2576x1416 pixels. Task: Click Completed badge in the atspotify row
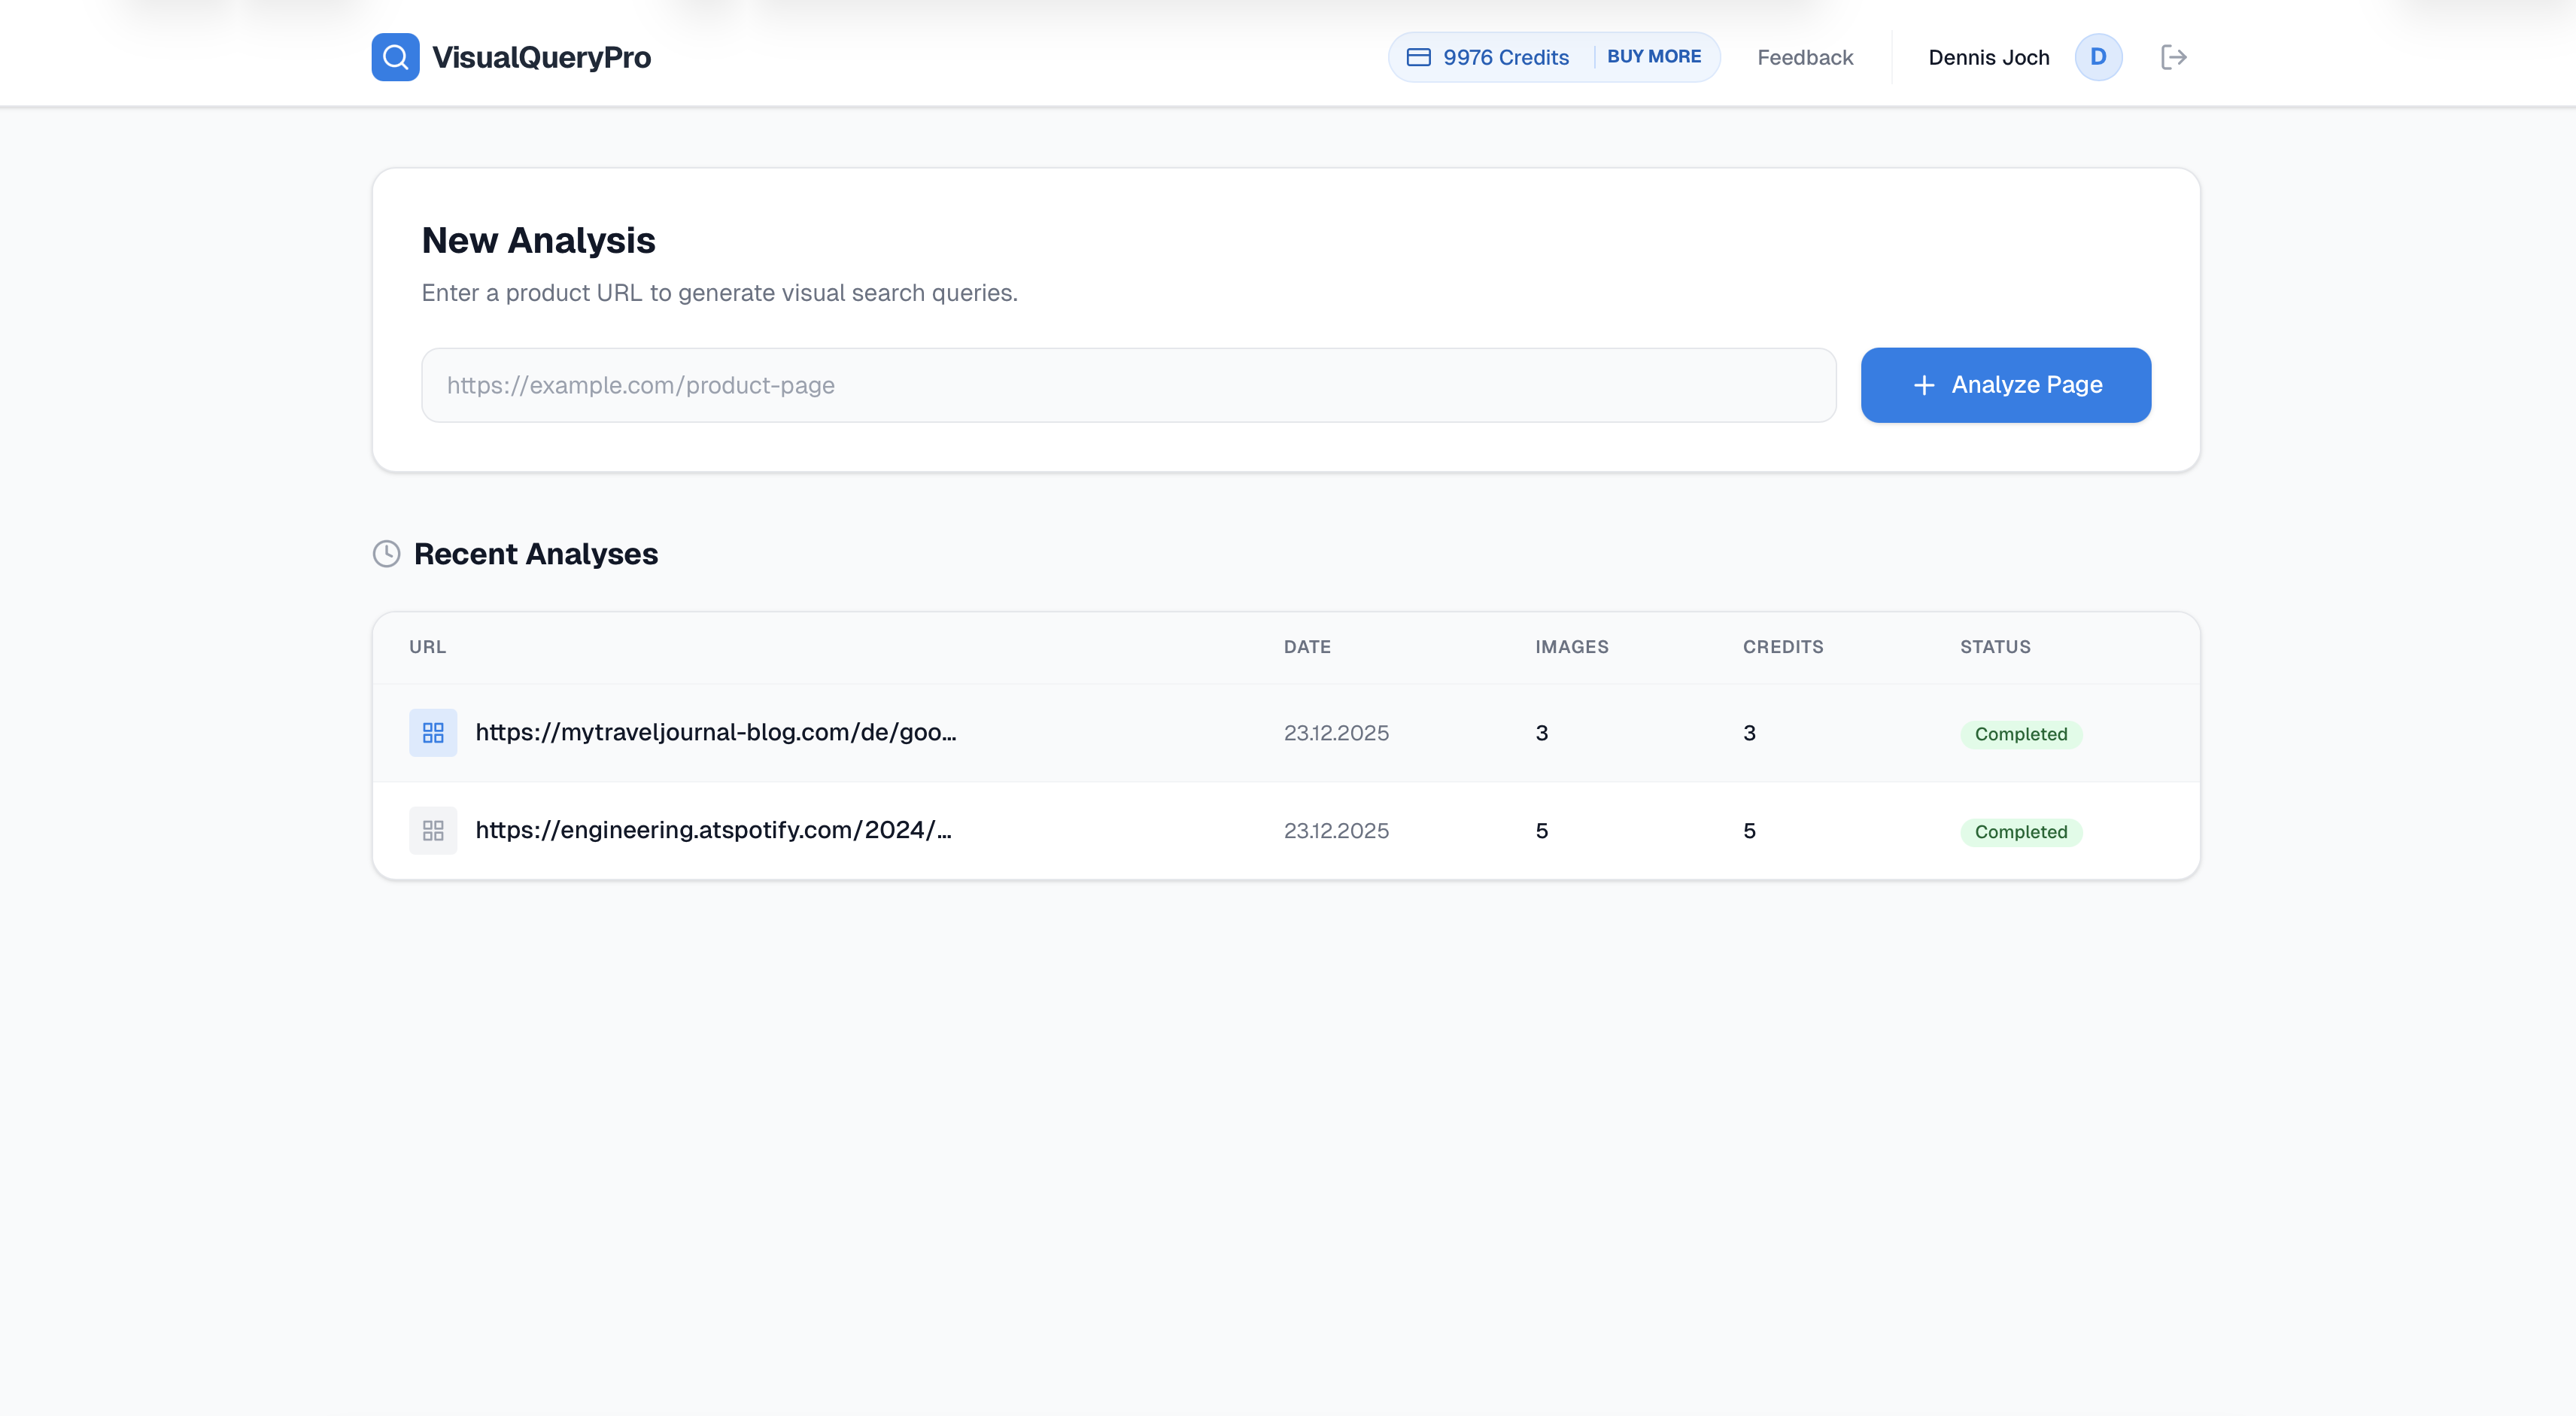(x=2020, y=832)
